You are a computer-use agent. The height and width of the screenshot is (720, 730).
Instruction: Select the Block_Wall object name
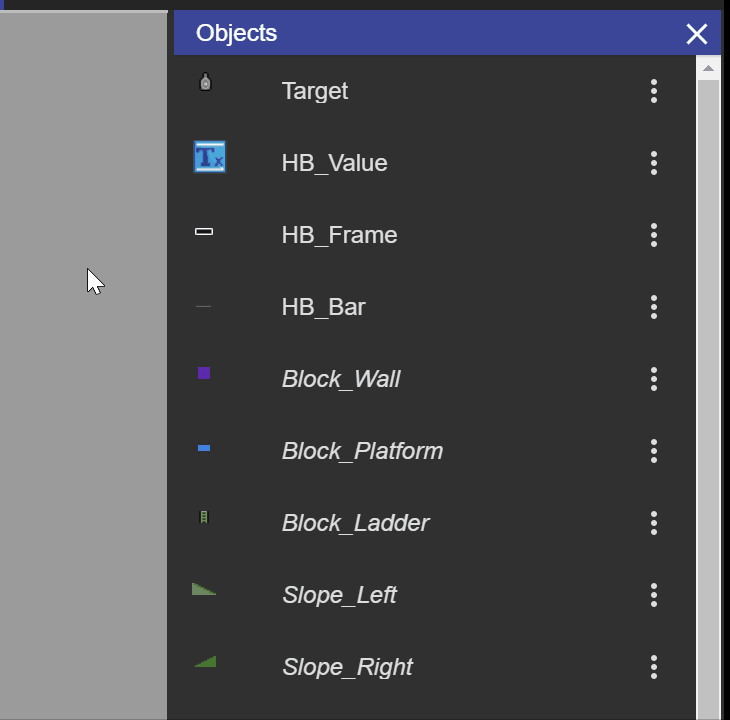pyautogui.click(x=341, y=379)
